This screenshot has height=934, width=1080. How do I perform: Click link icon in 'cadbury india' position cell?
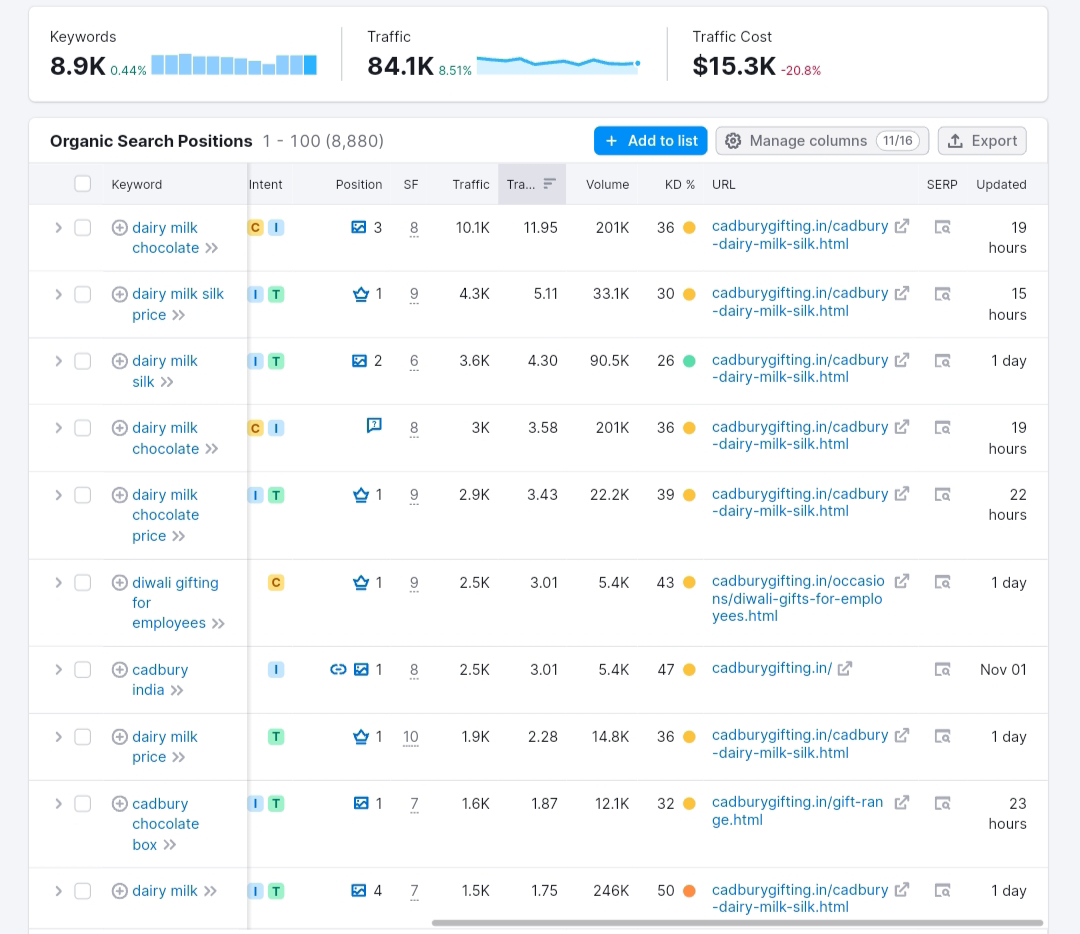click(x=338, y=670)
